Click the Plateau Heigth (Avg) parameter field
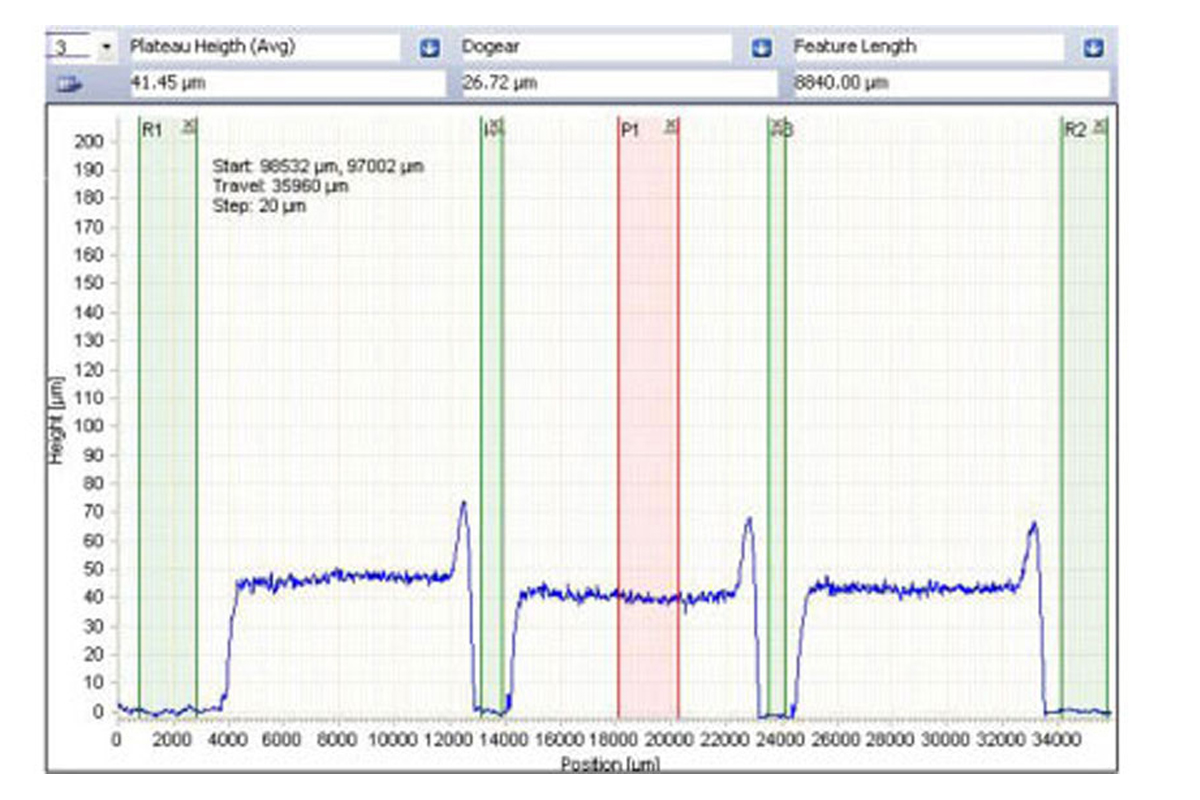This screenshot has width=1200, height=800. pos(264,47)
